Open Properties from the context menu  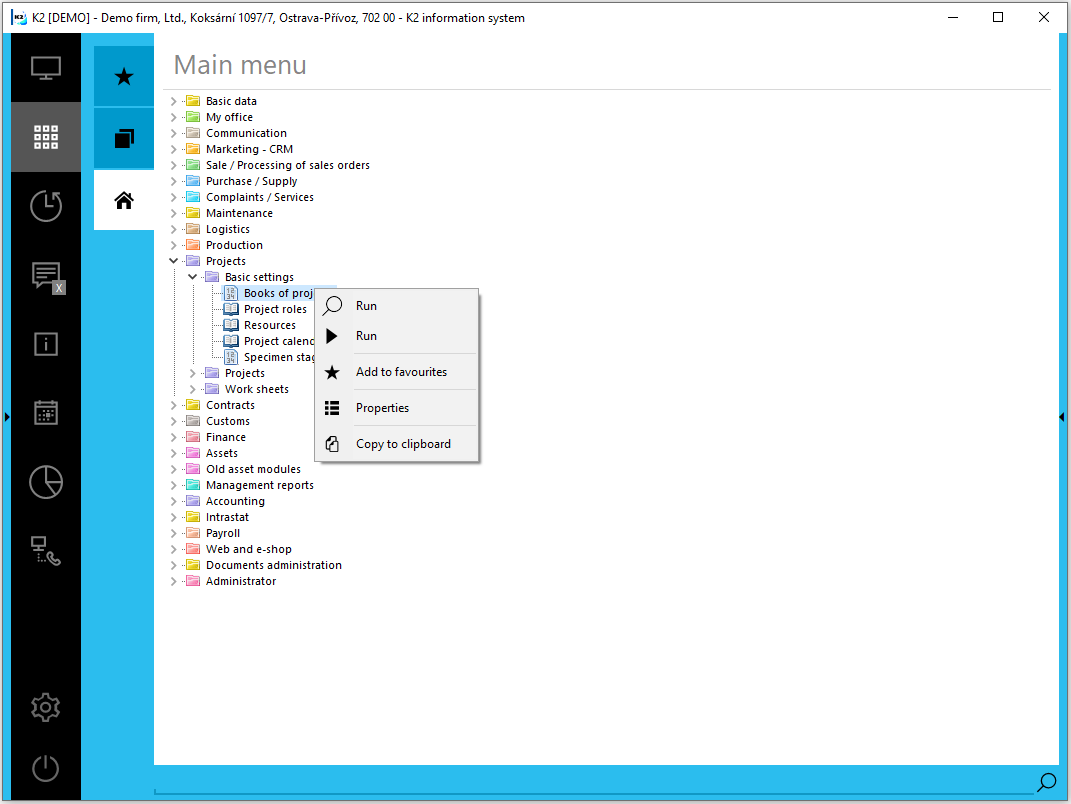[x=397, y=408]
